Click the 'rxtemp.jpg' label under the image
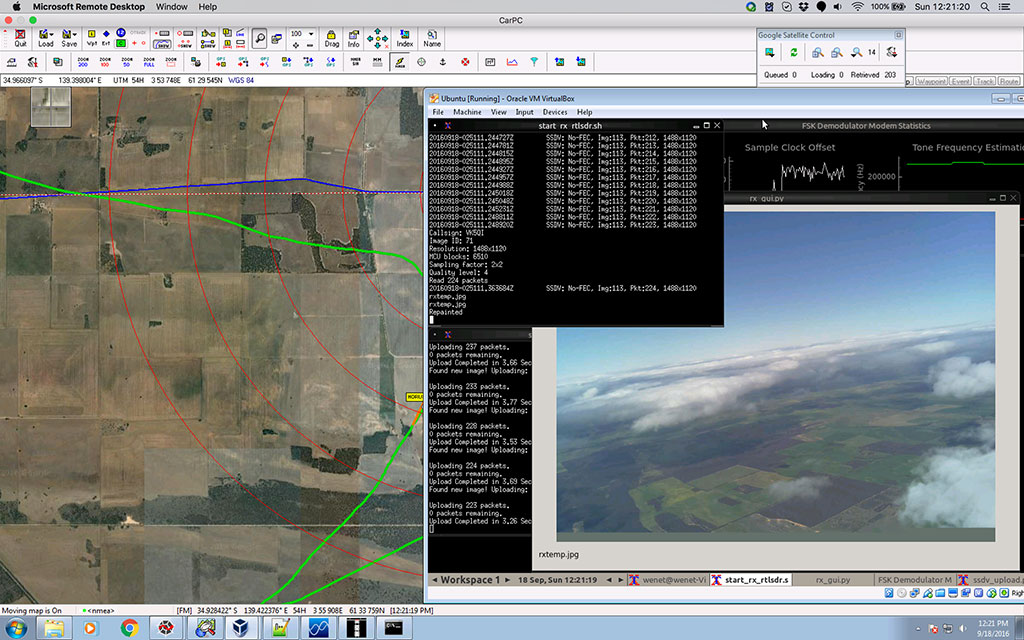Image resolution: width=1024 pixels, height=640 pixels. (558, 554)
